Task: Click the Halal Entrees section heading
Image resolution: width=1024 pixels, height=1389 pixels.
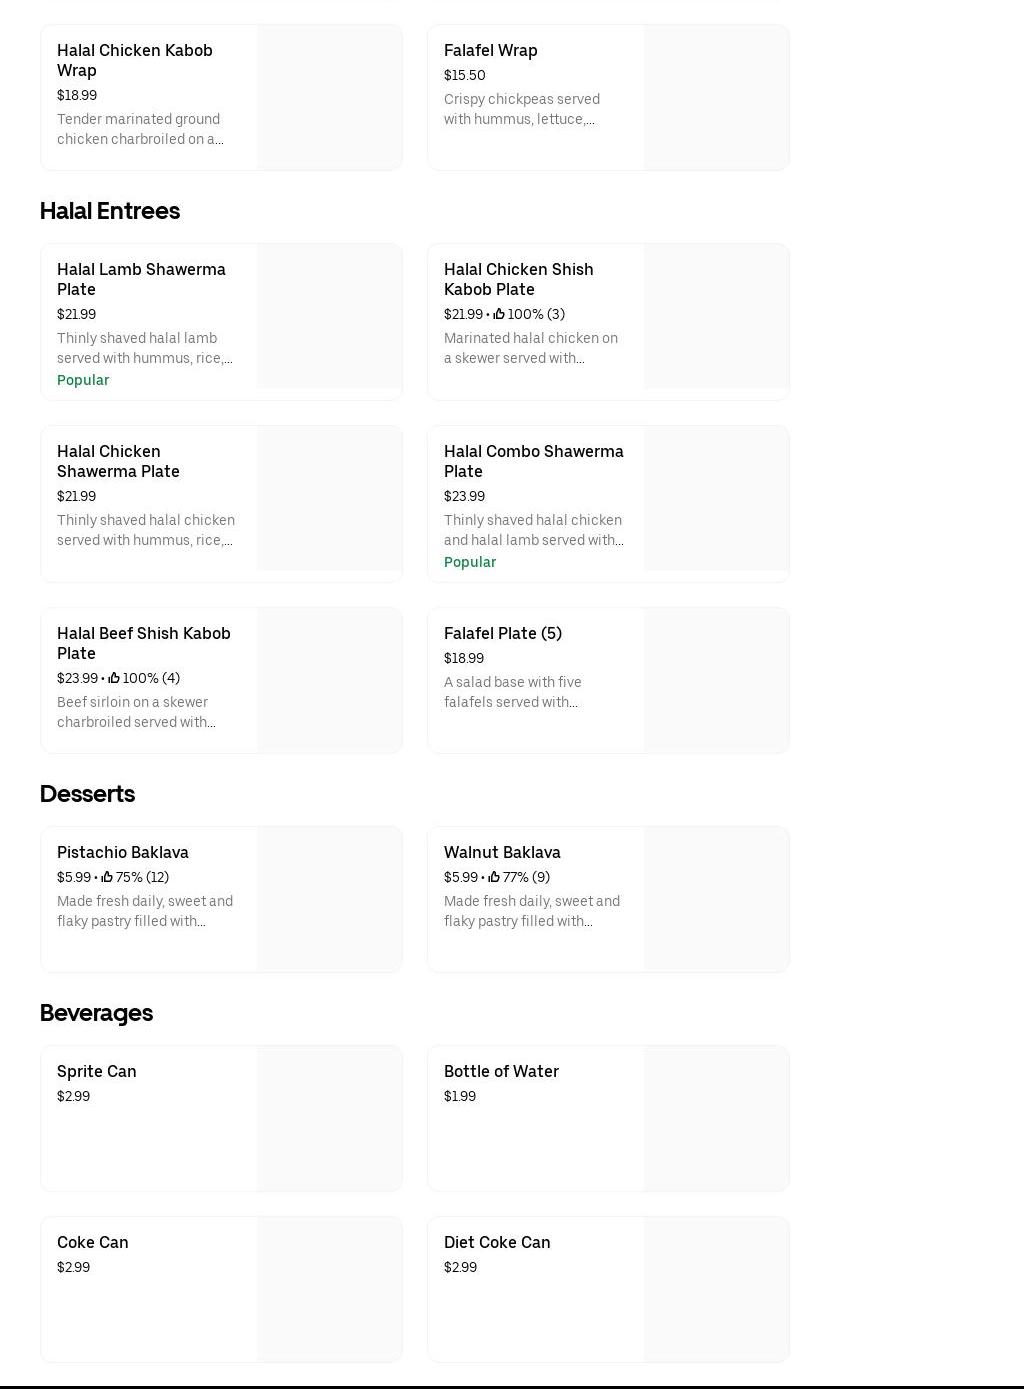Action: (x=110, y=211)
